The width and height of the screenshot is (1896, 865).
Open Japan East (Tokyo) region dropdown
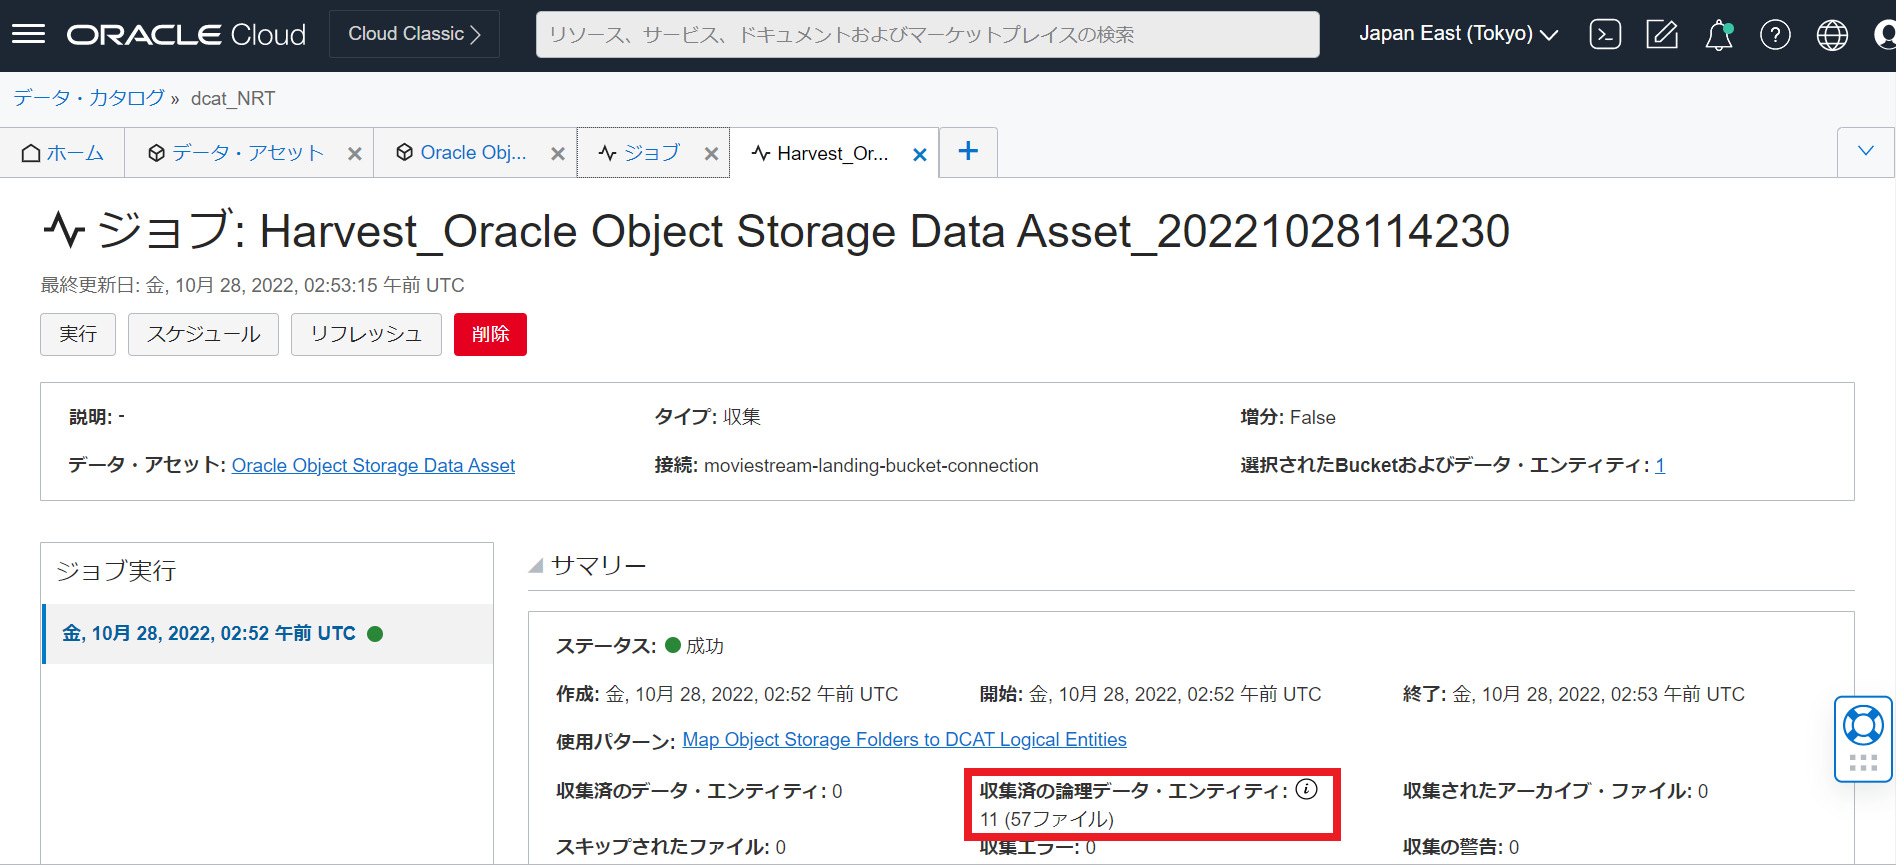pyautogui.click(x=1458, y=34)
